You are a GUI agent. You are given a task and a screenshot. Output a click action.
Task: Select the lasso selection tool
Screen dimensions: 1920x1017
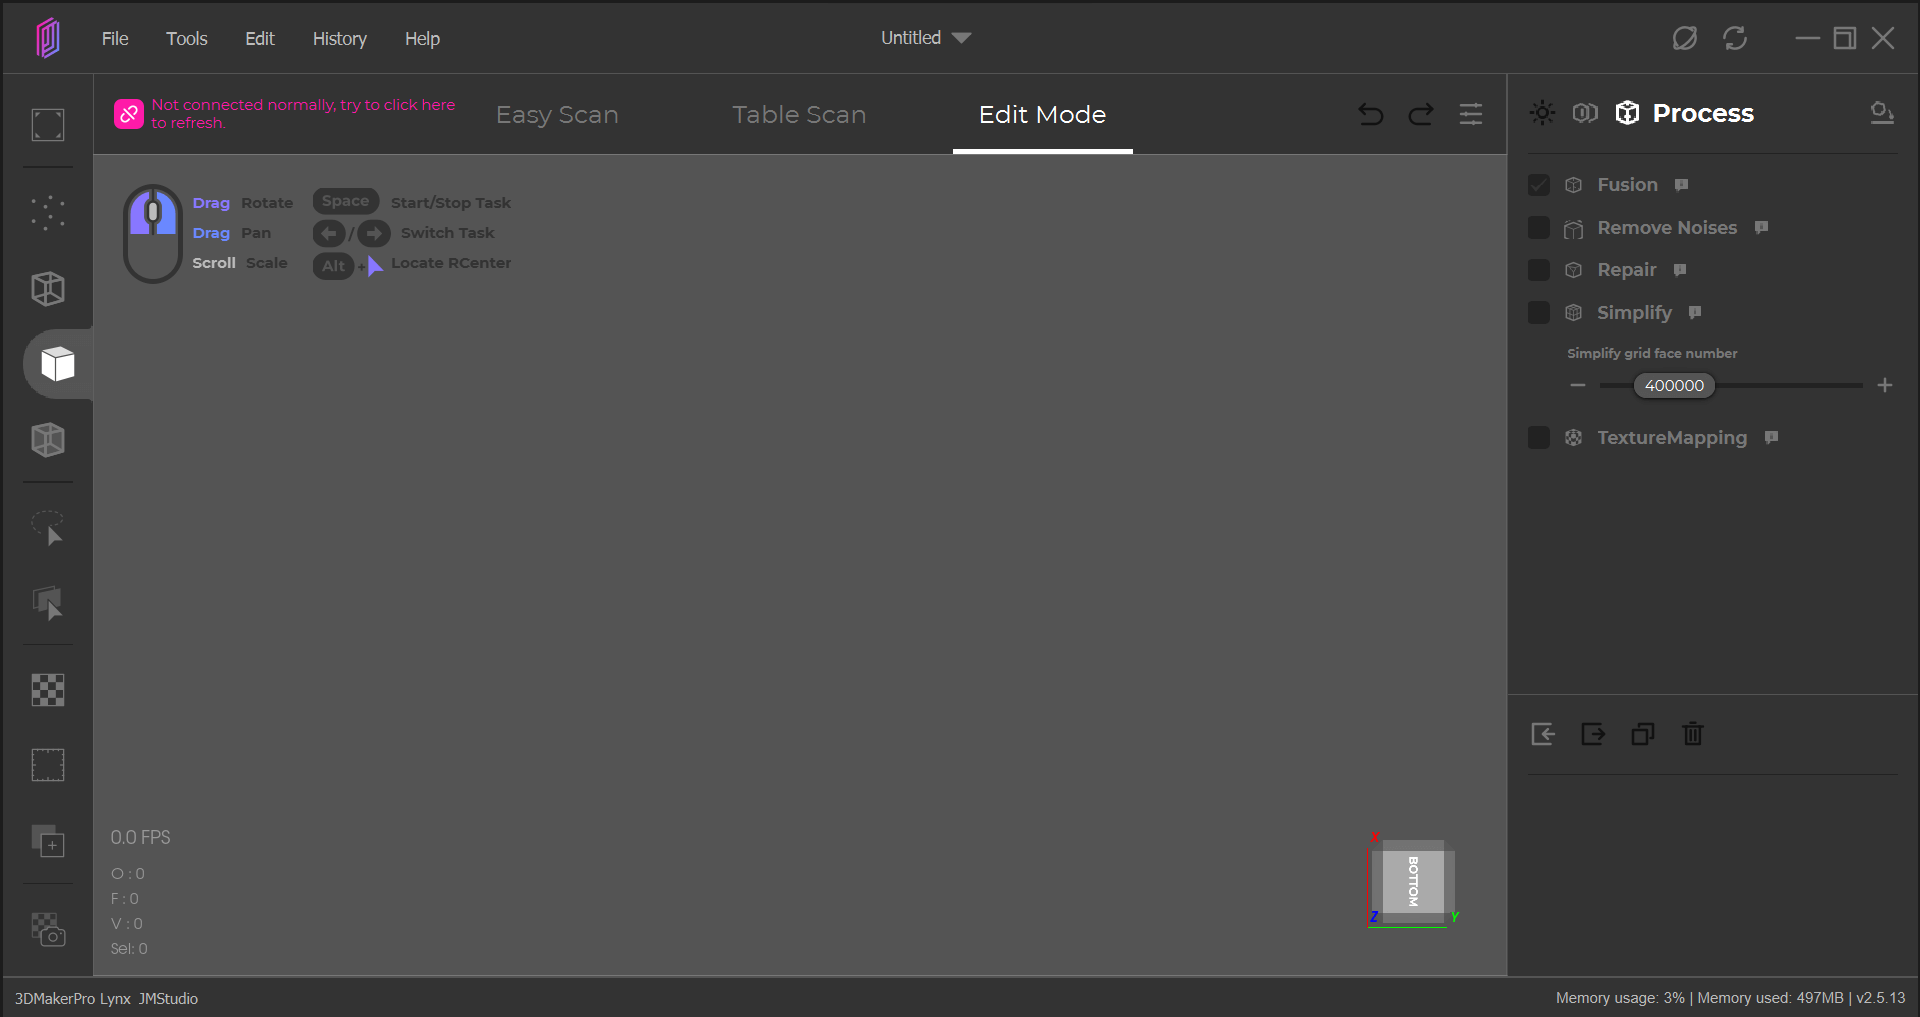[x=48, y=528]
